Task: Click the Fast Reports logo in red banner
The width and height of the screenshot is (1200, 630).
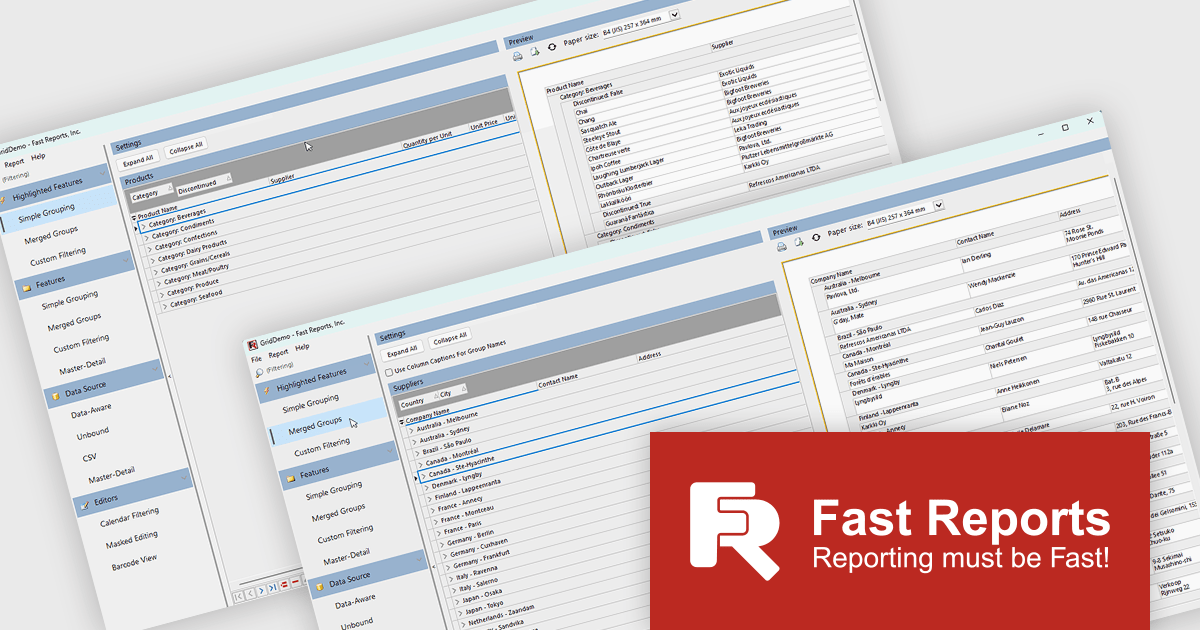Action: [x=734, y=530]
